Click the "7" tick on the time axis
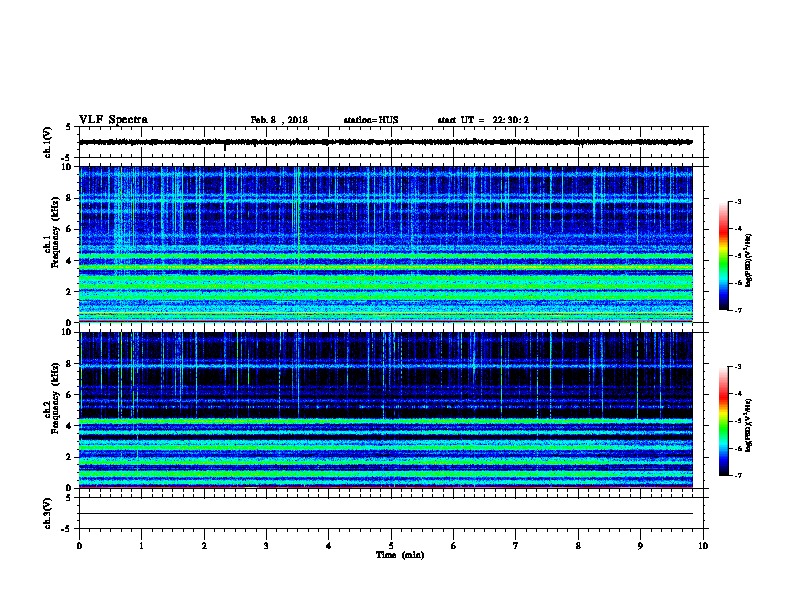The width and height of the screenshot is (792, 612). tap(516, 546)
